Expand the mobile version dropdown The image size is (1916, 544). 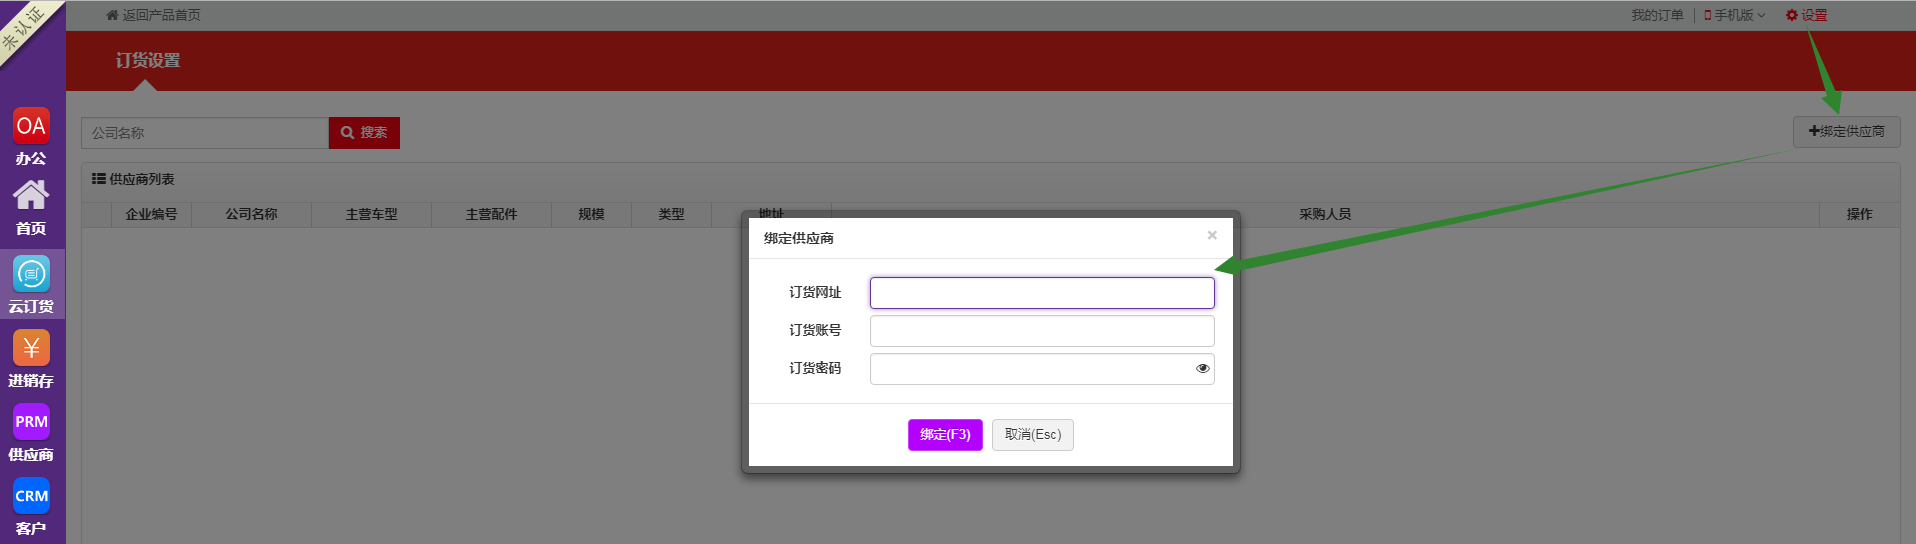[1734, 15]
